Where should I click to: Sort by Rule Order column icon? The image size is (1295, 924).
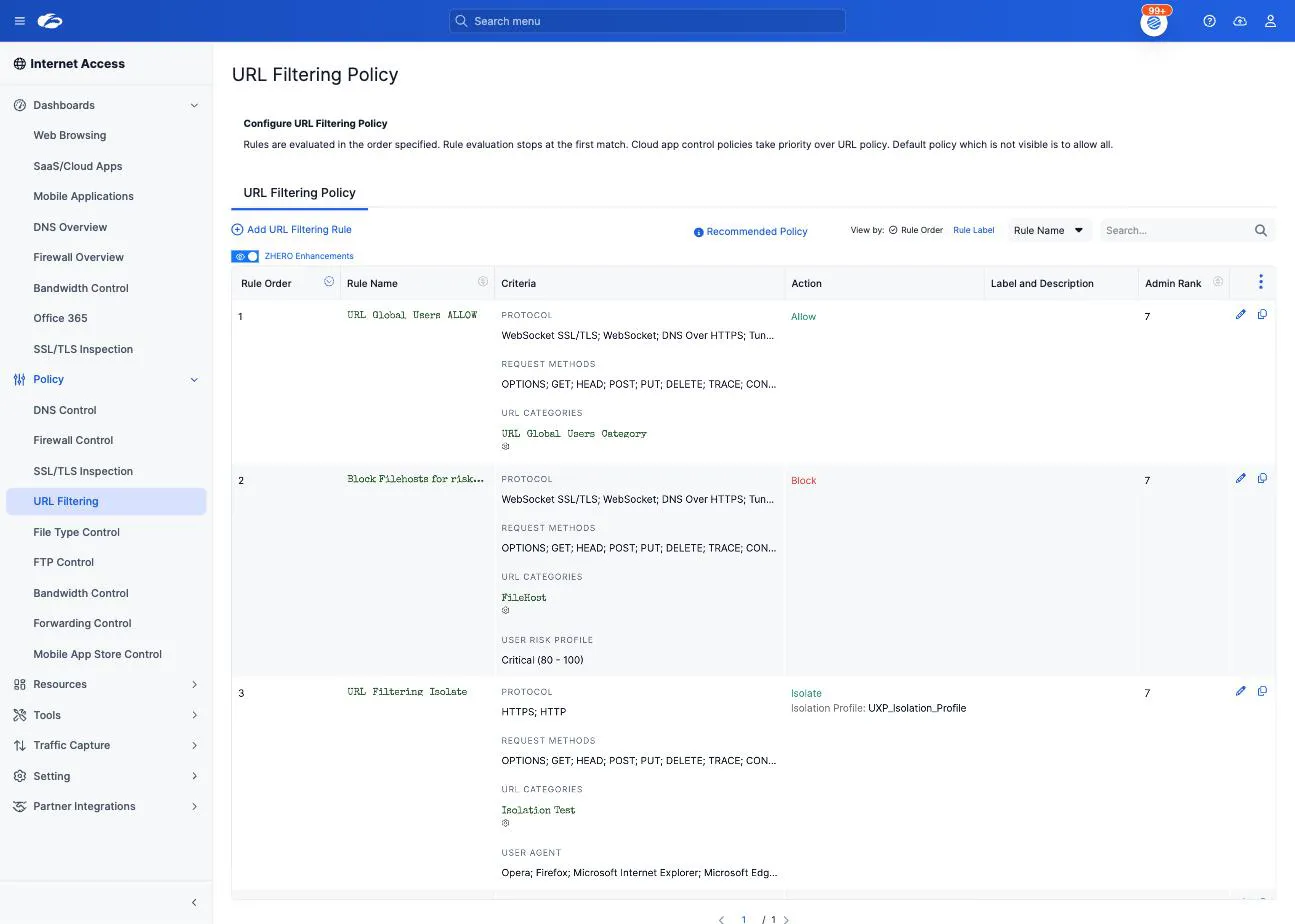click(x=329, y=282)
